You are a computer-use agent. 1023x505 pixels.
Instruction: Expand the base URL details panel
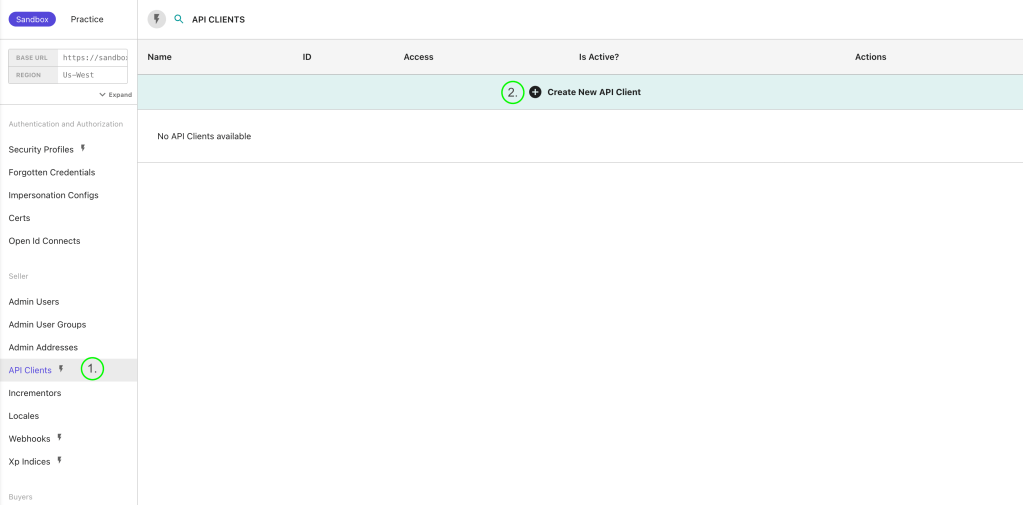point(115,95)
